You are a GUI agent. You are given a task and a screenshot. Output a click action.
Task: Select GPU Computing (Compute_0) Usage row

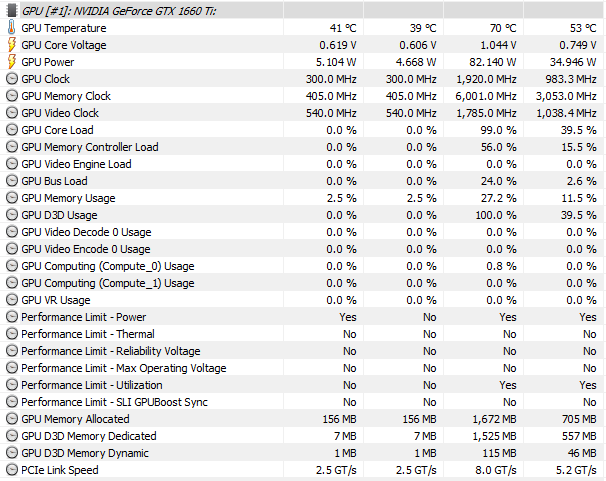303,266
